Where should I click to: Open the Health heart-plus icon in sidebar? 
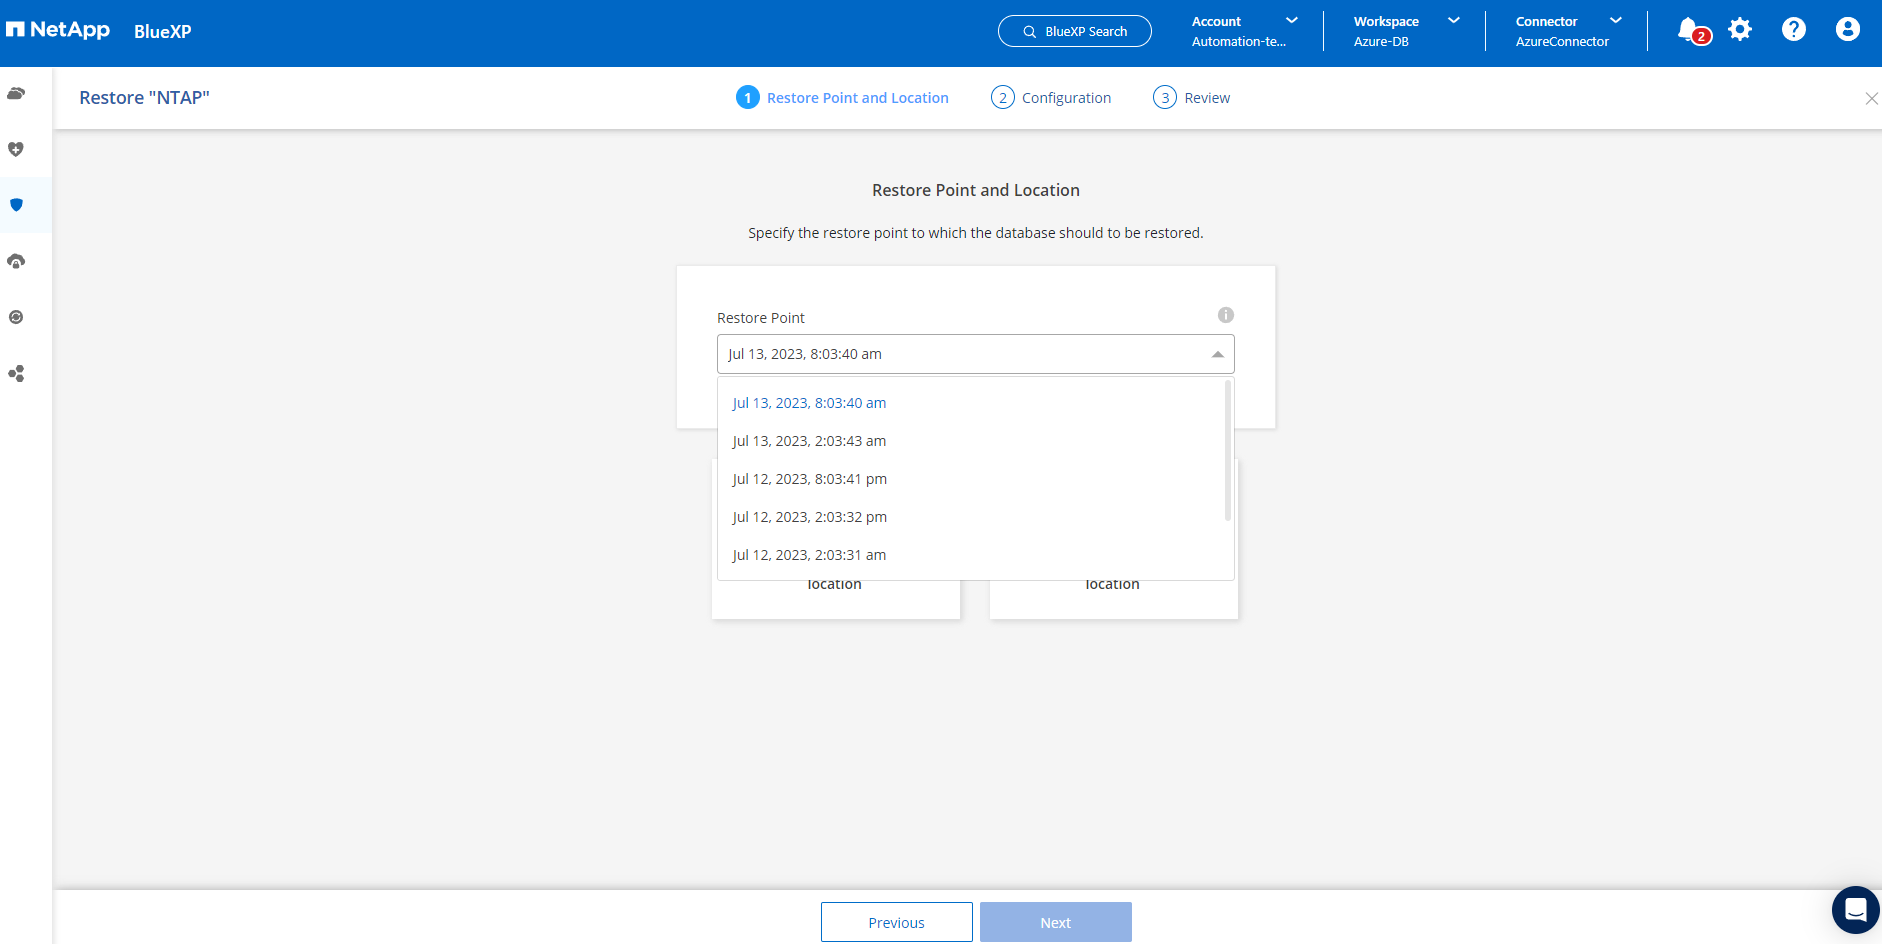16,150
